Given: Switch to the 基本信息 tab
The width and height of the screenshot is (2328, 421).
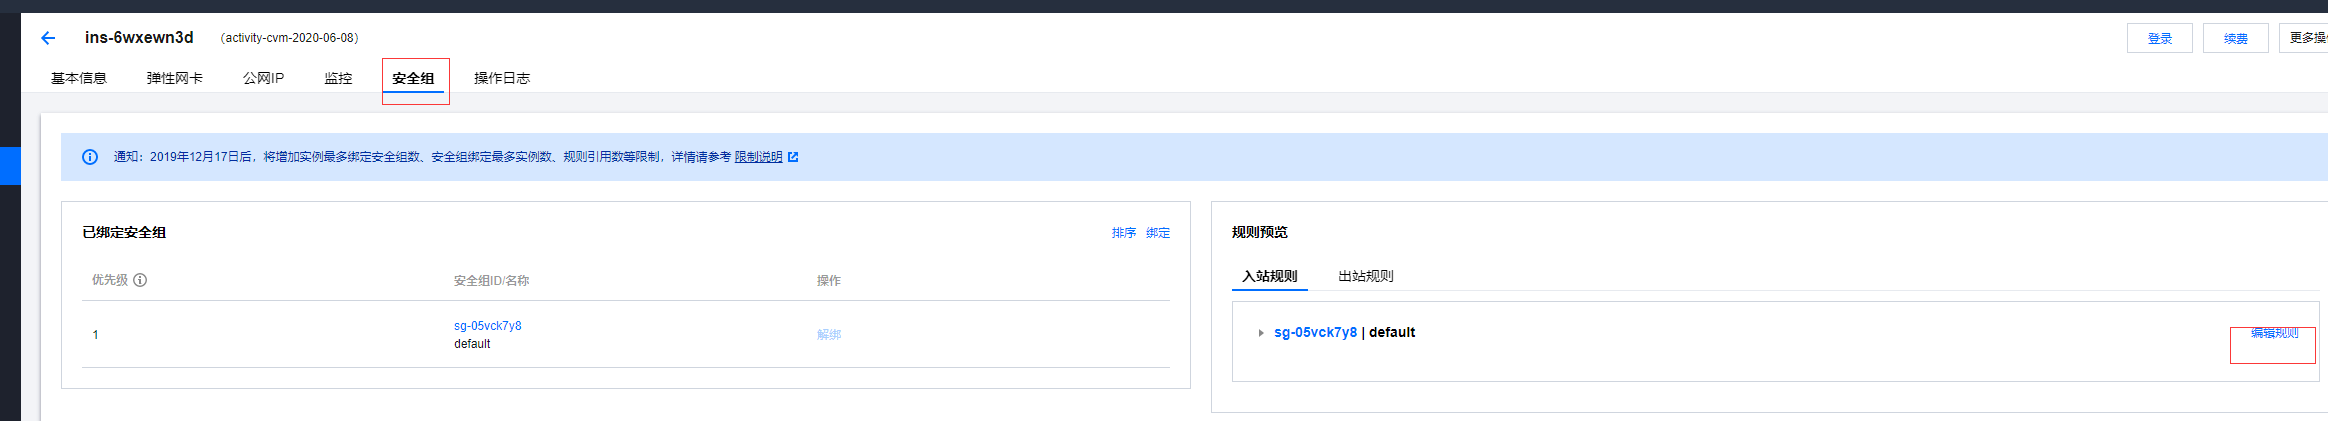Looking at the screenshot, I should (79, 78).
